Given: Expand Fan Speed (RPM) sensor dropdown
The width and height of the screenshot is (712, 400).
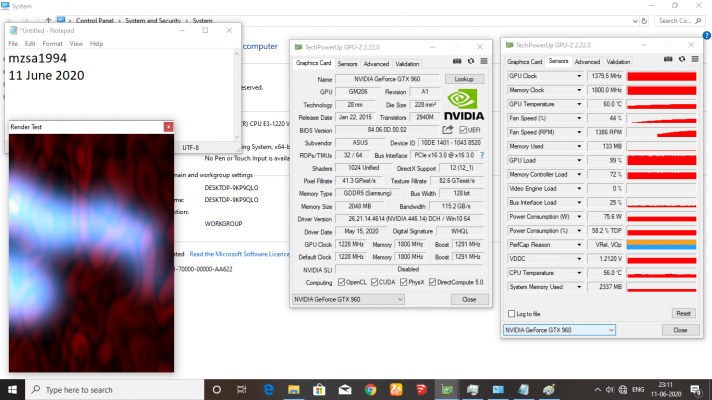Looking at the screenshot, I should pyautogui.click(x=579, y=133).
